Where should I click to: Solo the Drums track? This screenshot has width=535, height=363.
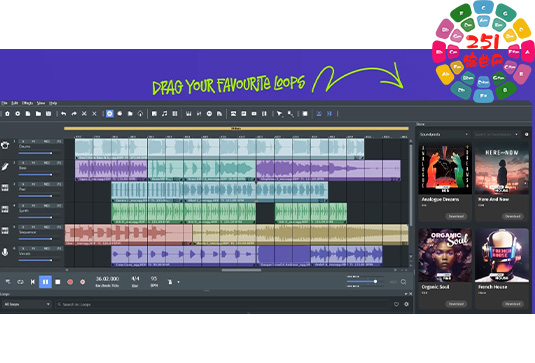(23, 141)
